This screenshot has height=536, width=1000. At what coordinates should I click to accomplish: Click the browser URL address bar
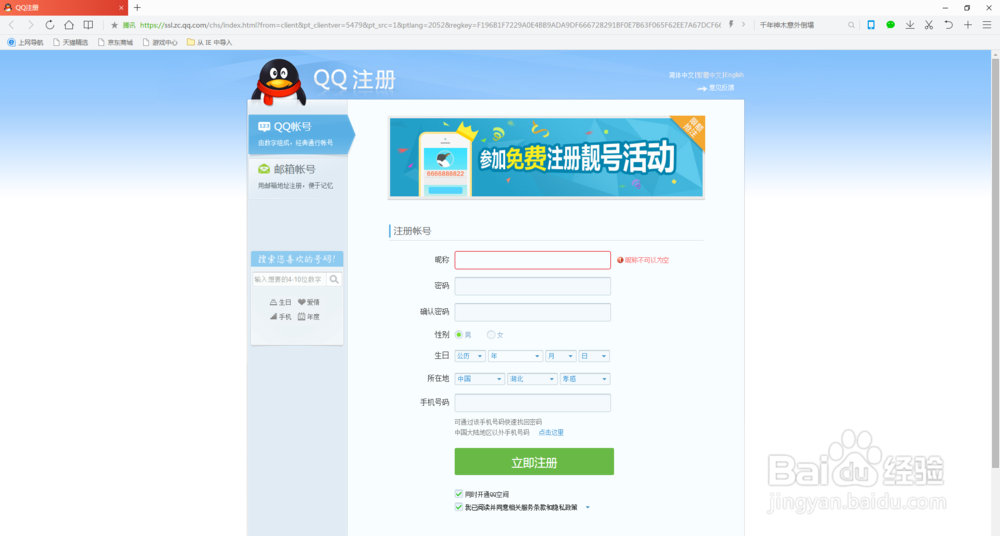pos(430,25)
